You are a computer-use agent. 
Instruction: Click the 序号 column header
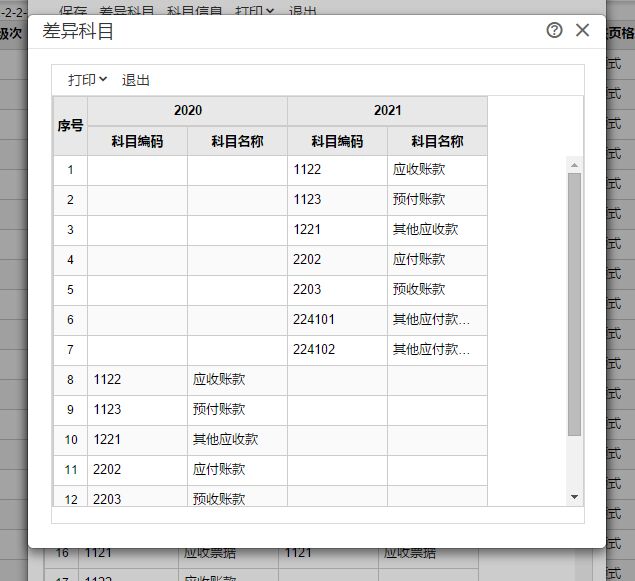(x=70, y=126)
